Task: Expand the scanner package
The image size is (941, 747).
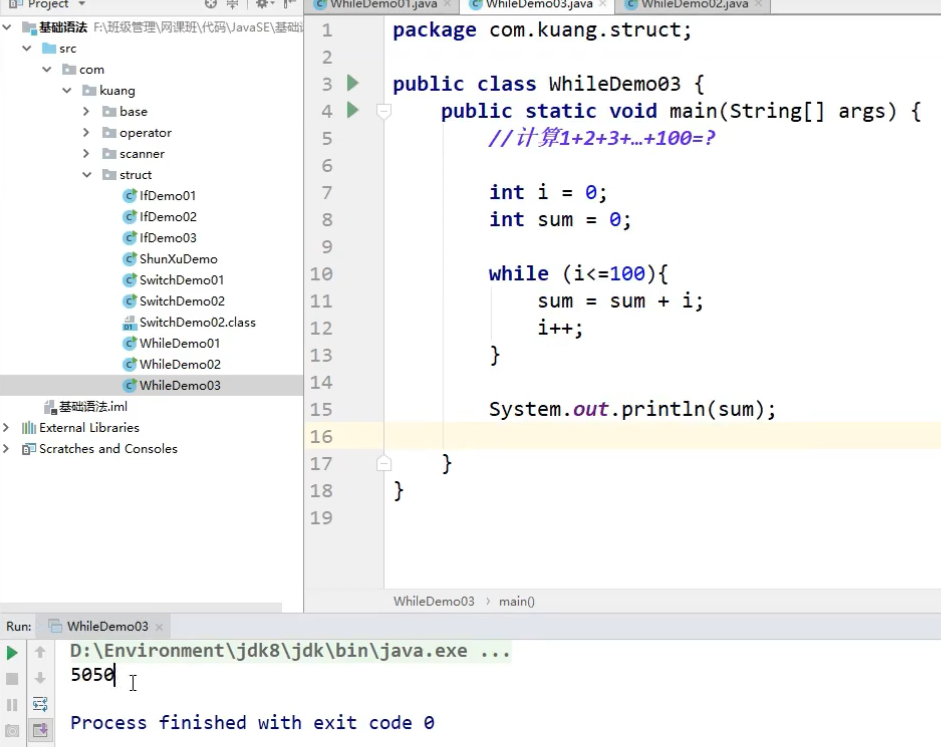Action: [x=86, y=154]
